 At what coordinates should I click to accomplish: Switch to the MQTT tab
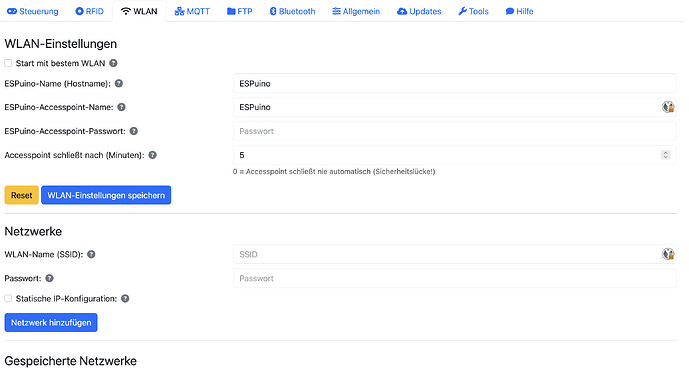point(192,11)
